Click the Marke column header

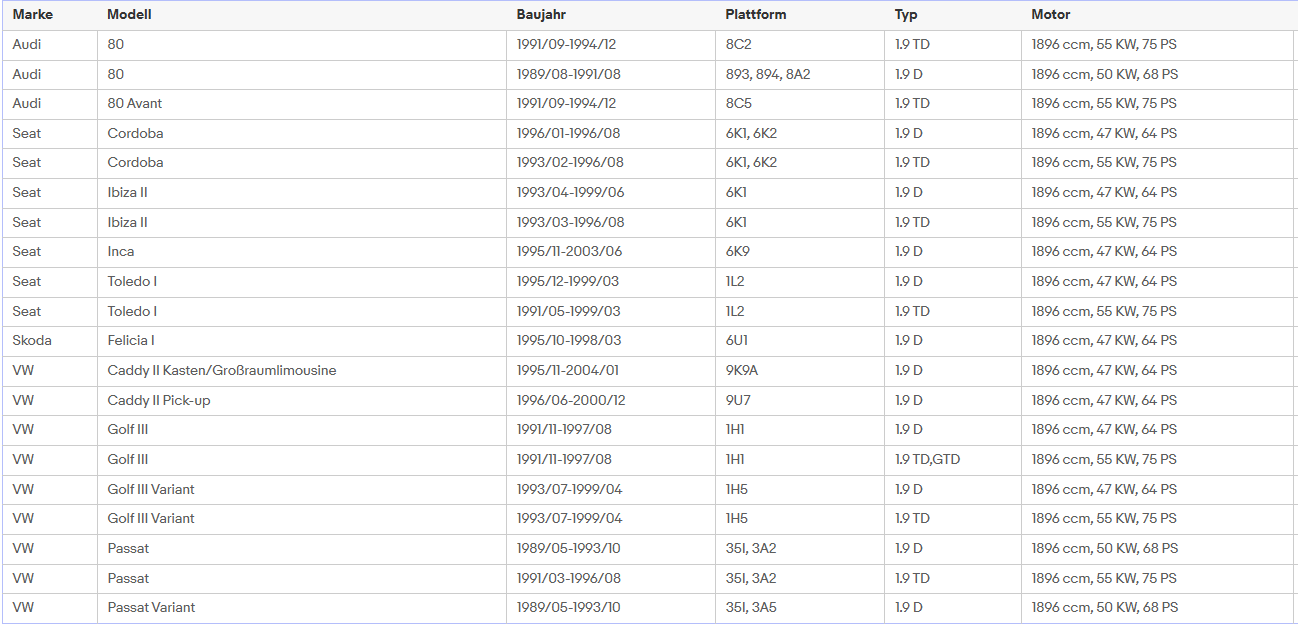pos(32,15)
